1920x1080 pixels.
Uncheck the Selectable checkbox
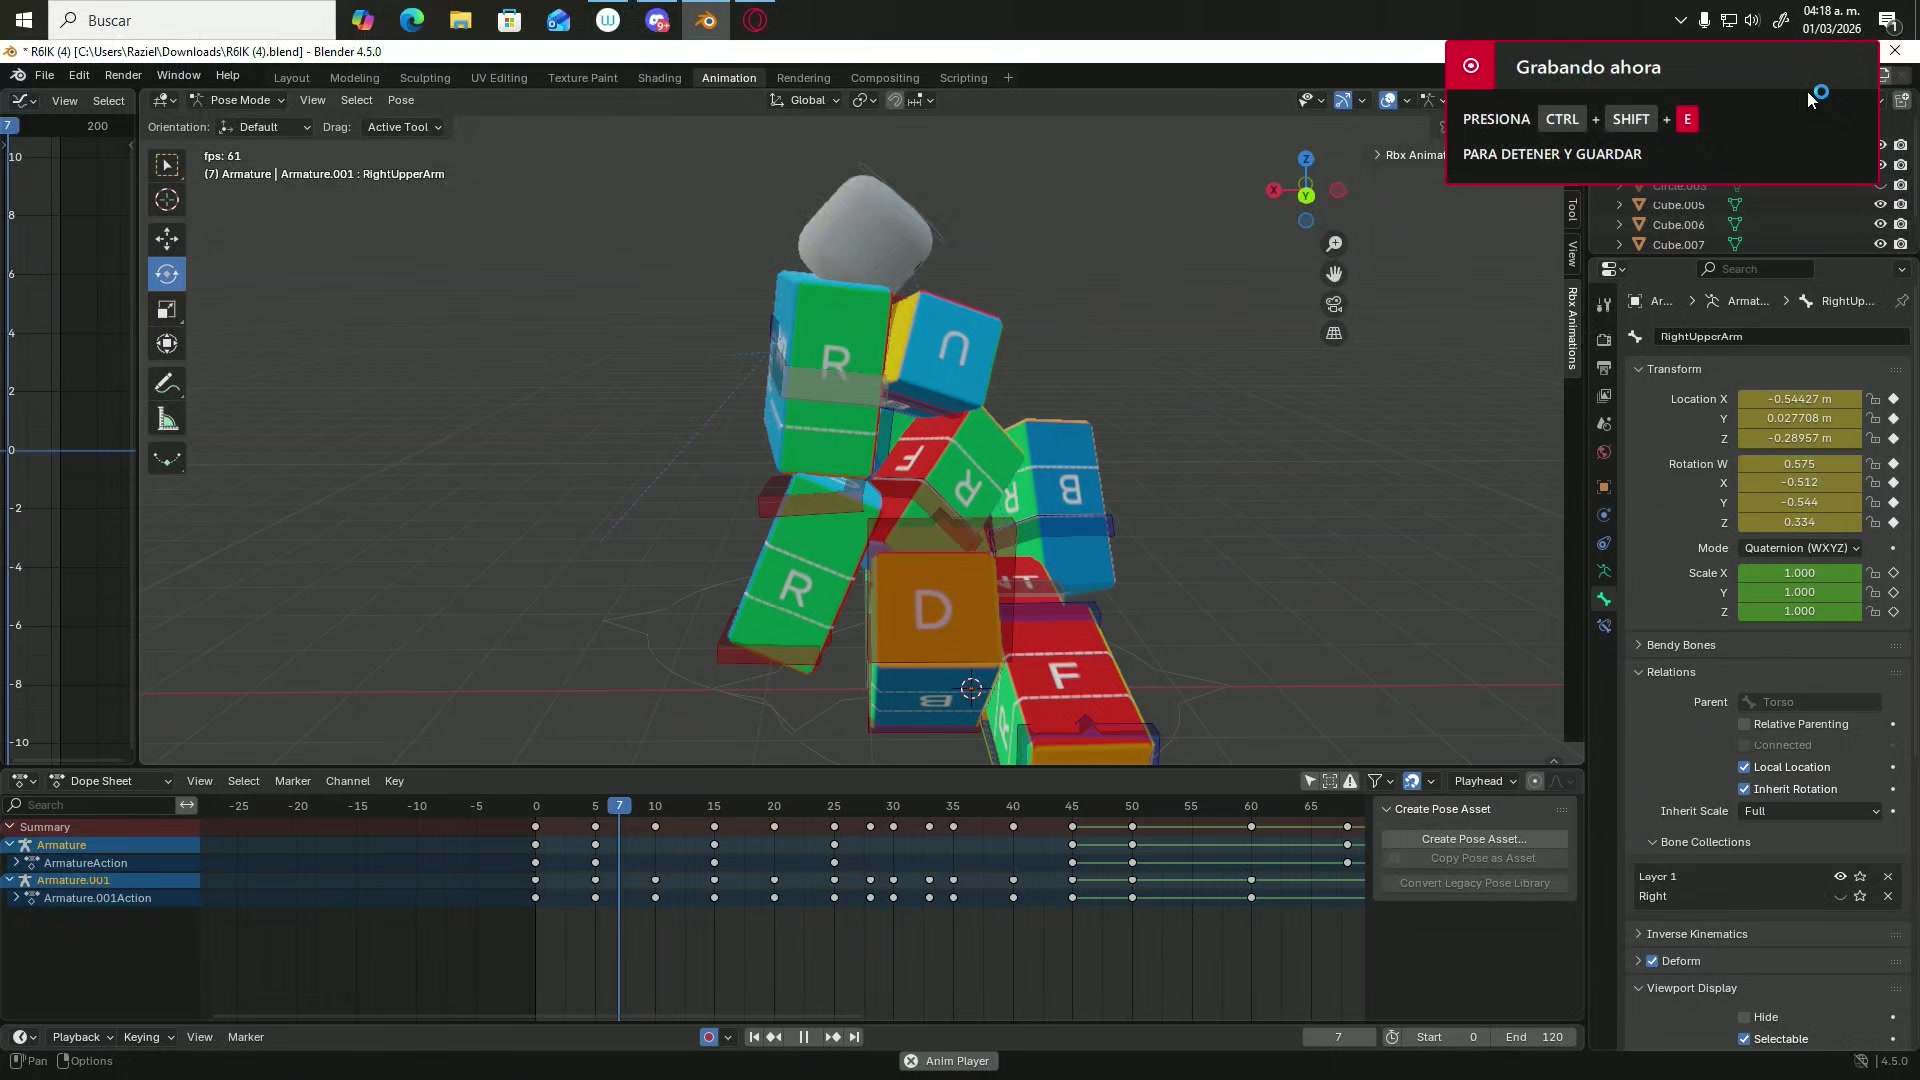tap(1745, 1039)
